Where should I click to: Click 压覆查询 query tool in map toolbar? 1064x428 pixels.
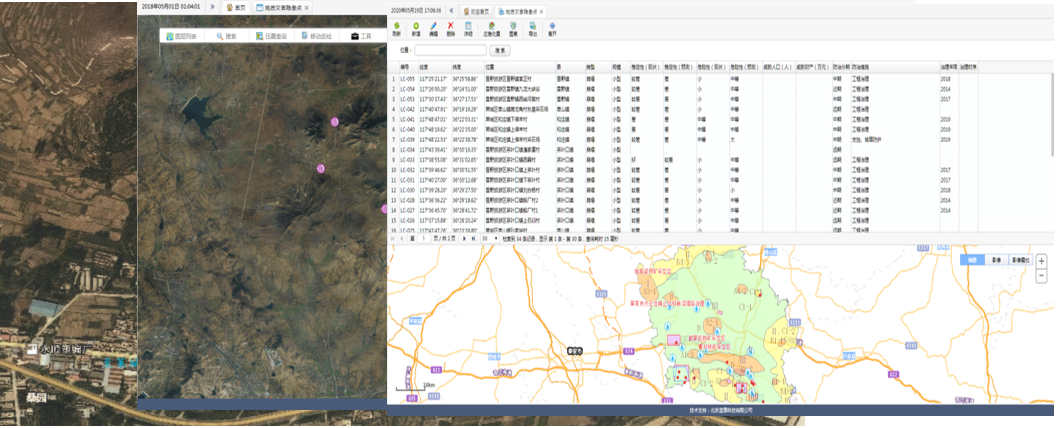(x=272, y=36)
